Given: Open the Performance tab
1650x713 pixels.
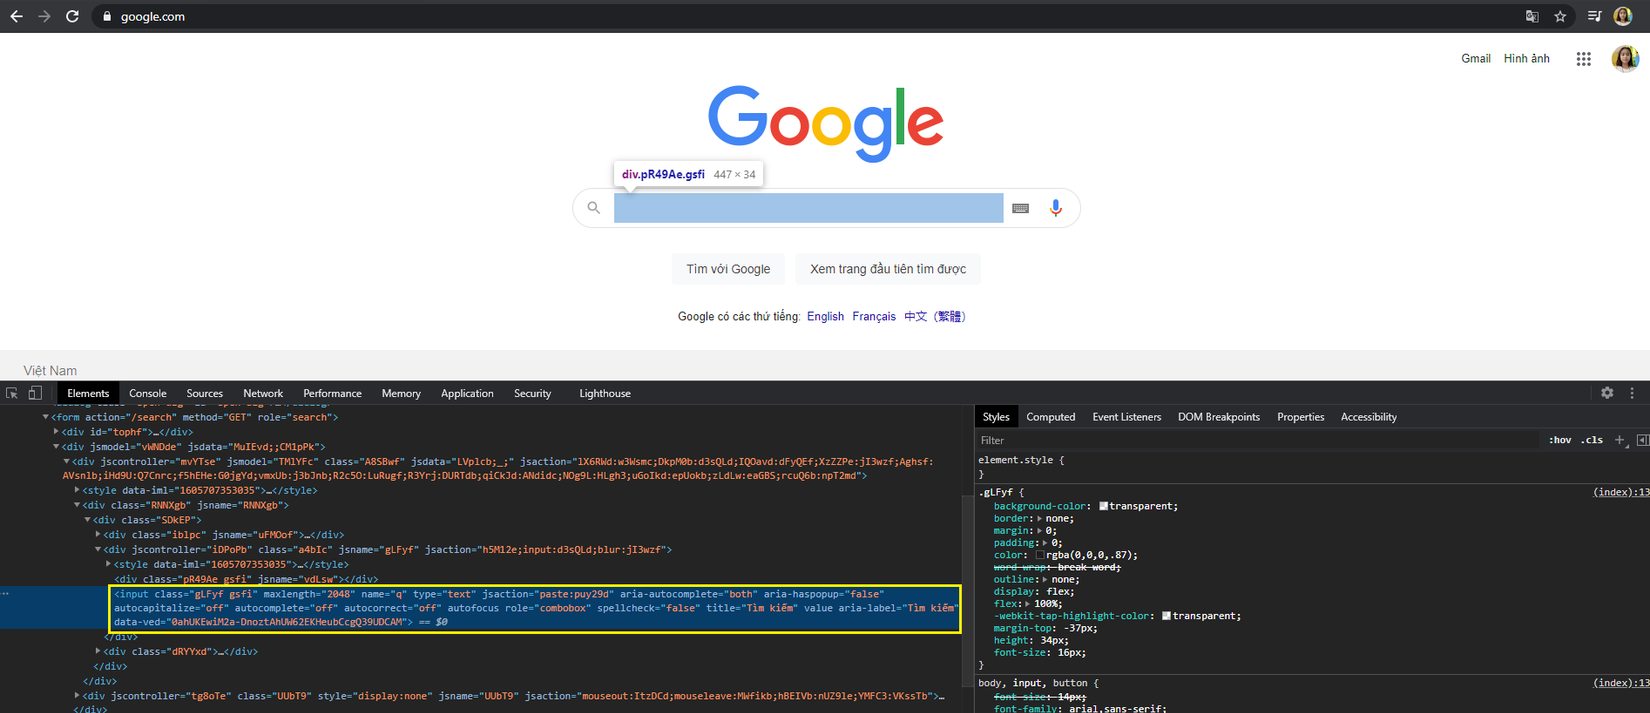Looking at the screenshot, I should point(332,393).
